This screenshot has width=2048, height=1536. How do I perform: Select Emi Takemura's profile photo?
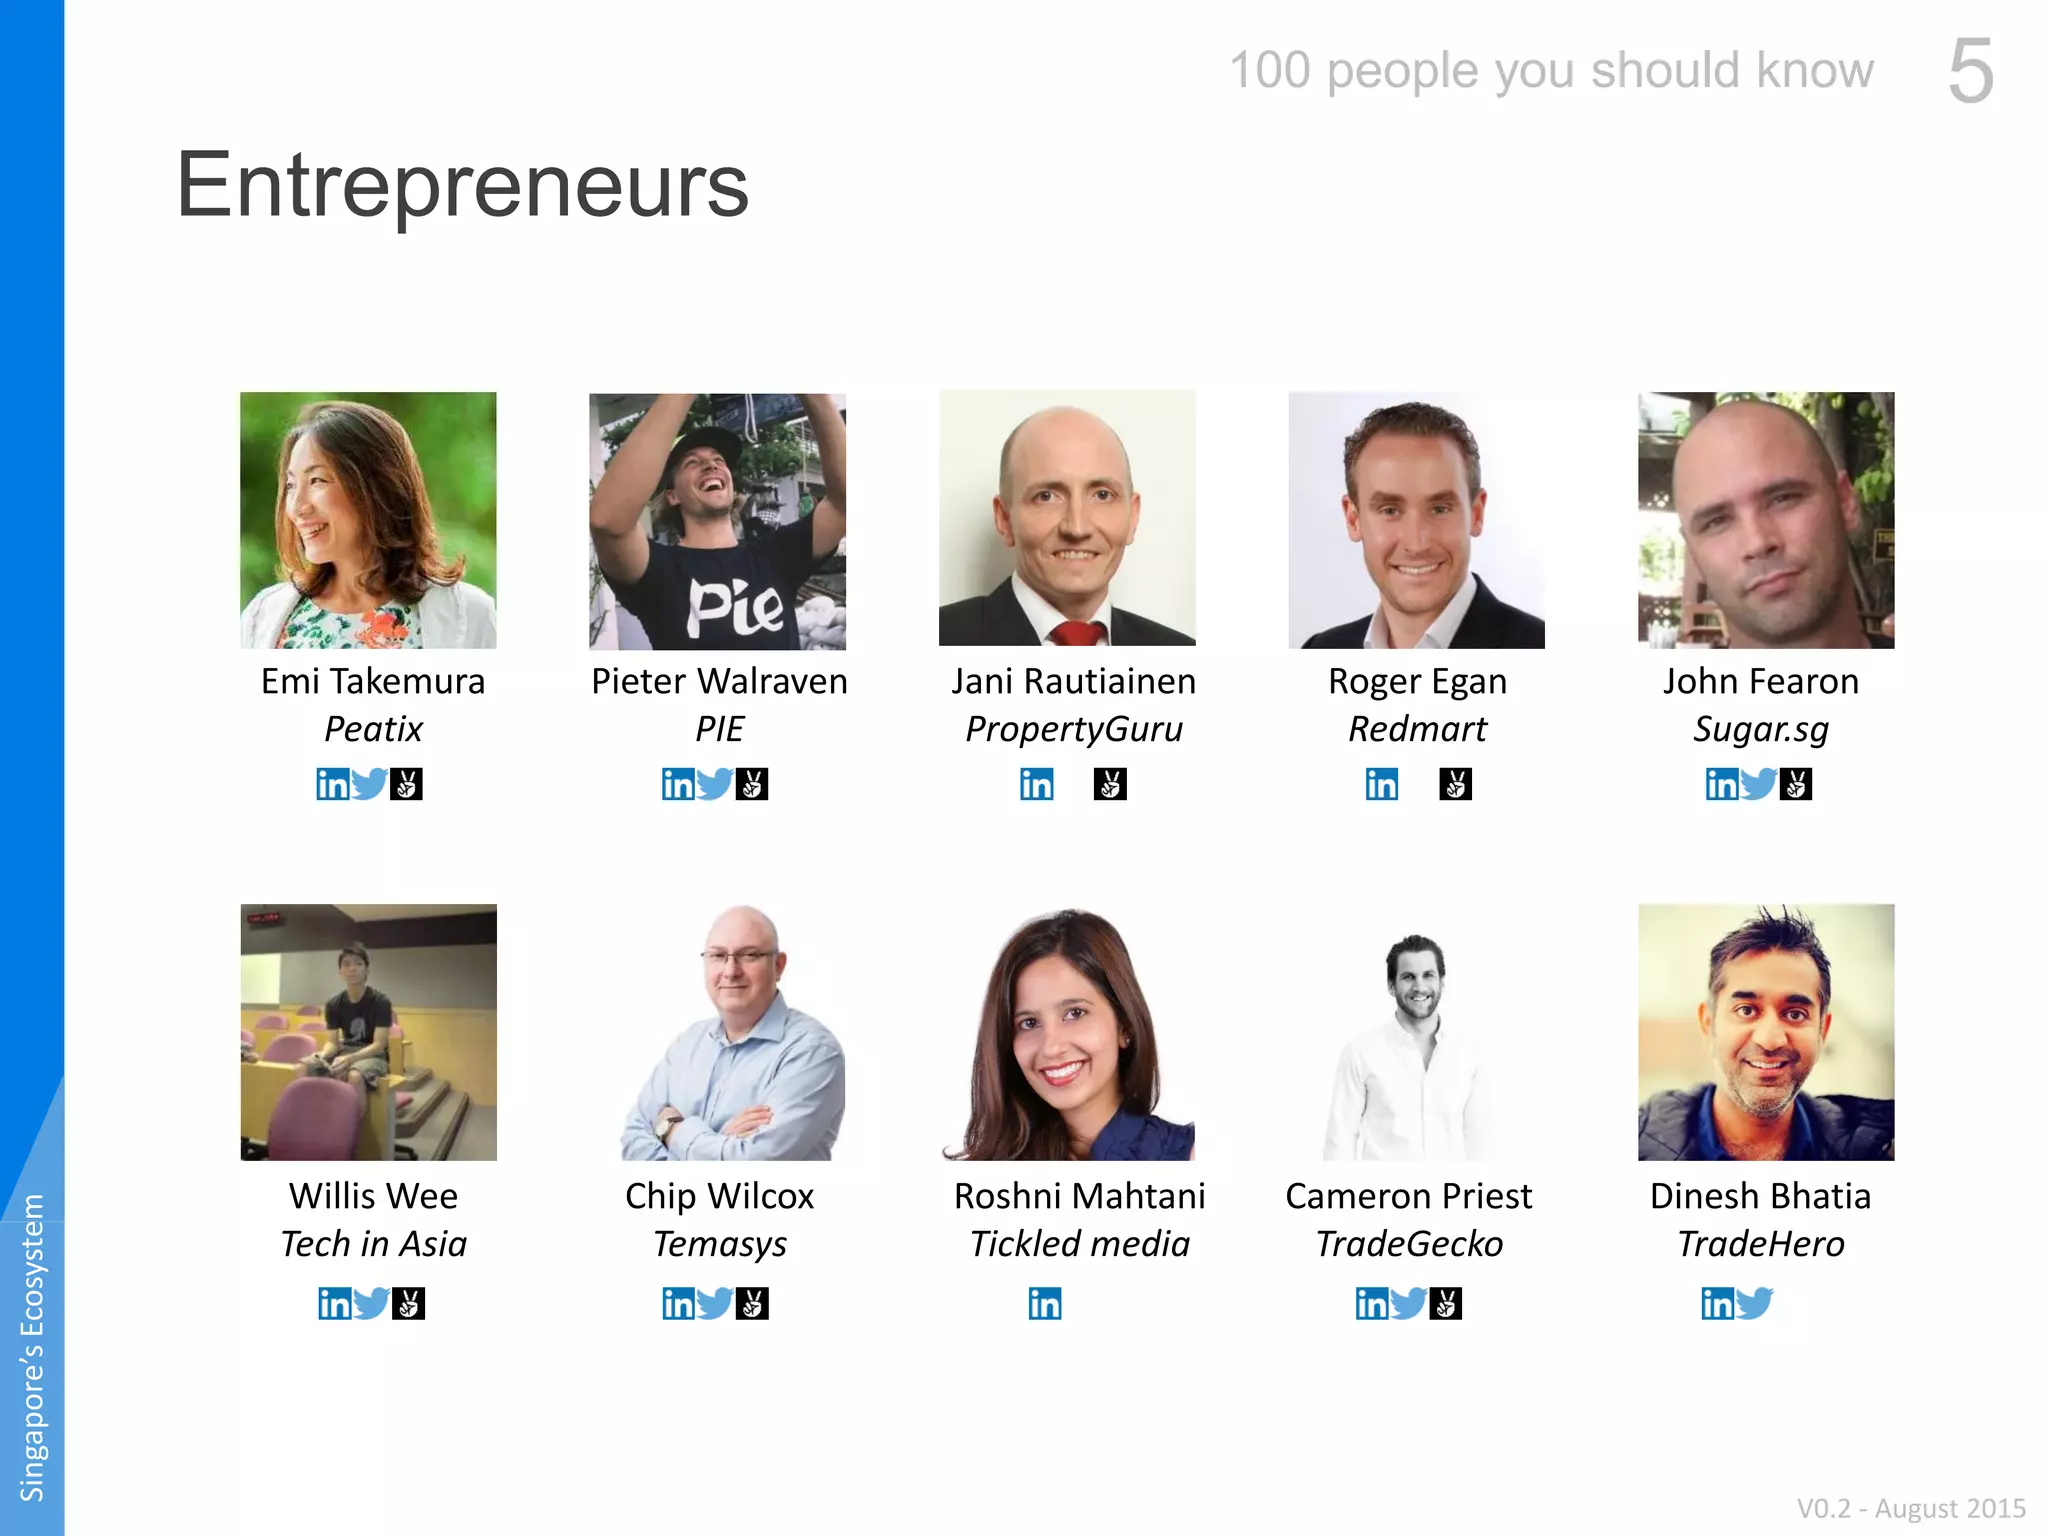(368, 520)
